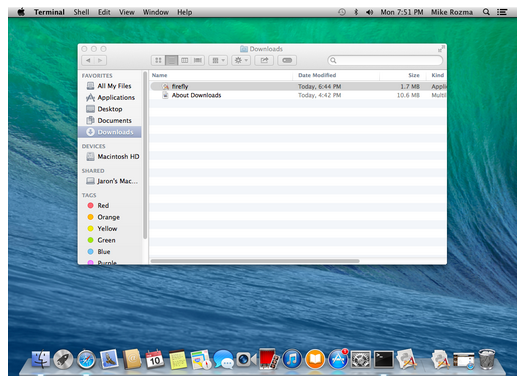The image size is (526, 380).
Task: Go forward in Finder history
Action: coord(100,60)
